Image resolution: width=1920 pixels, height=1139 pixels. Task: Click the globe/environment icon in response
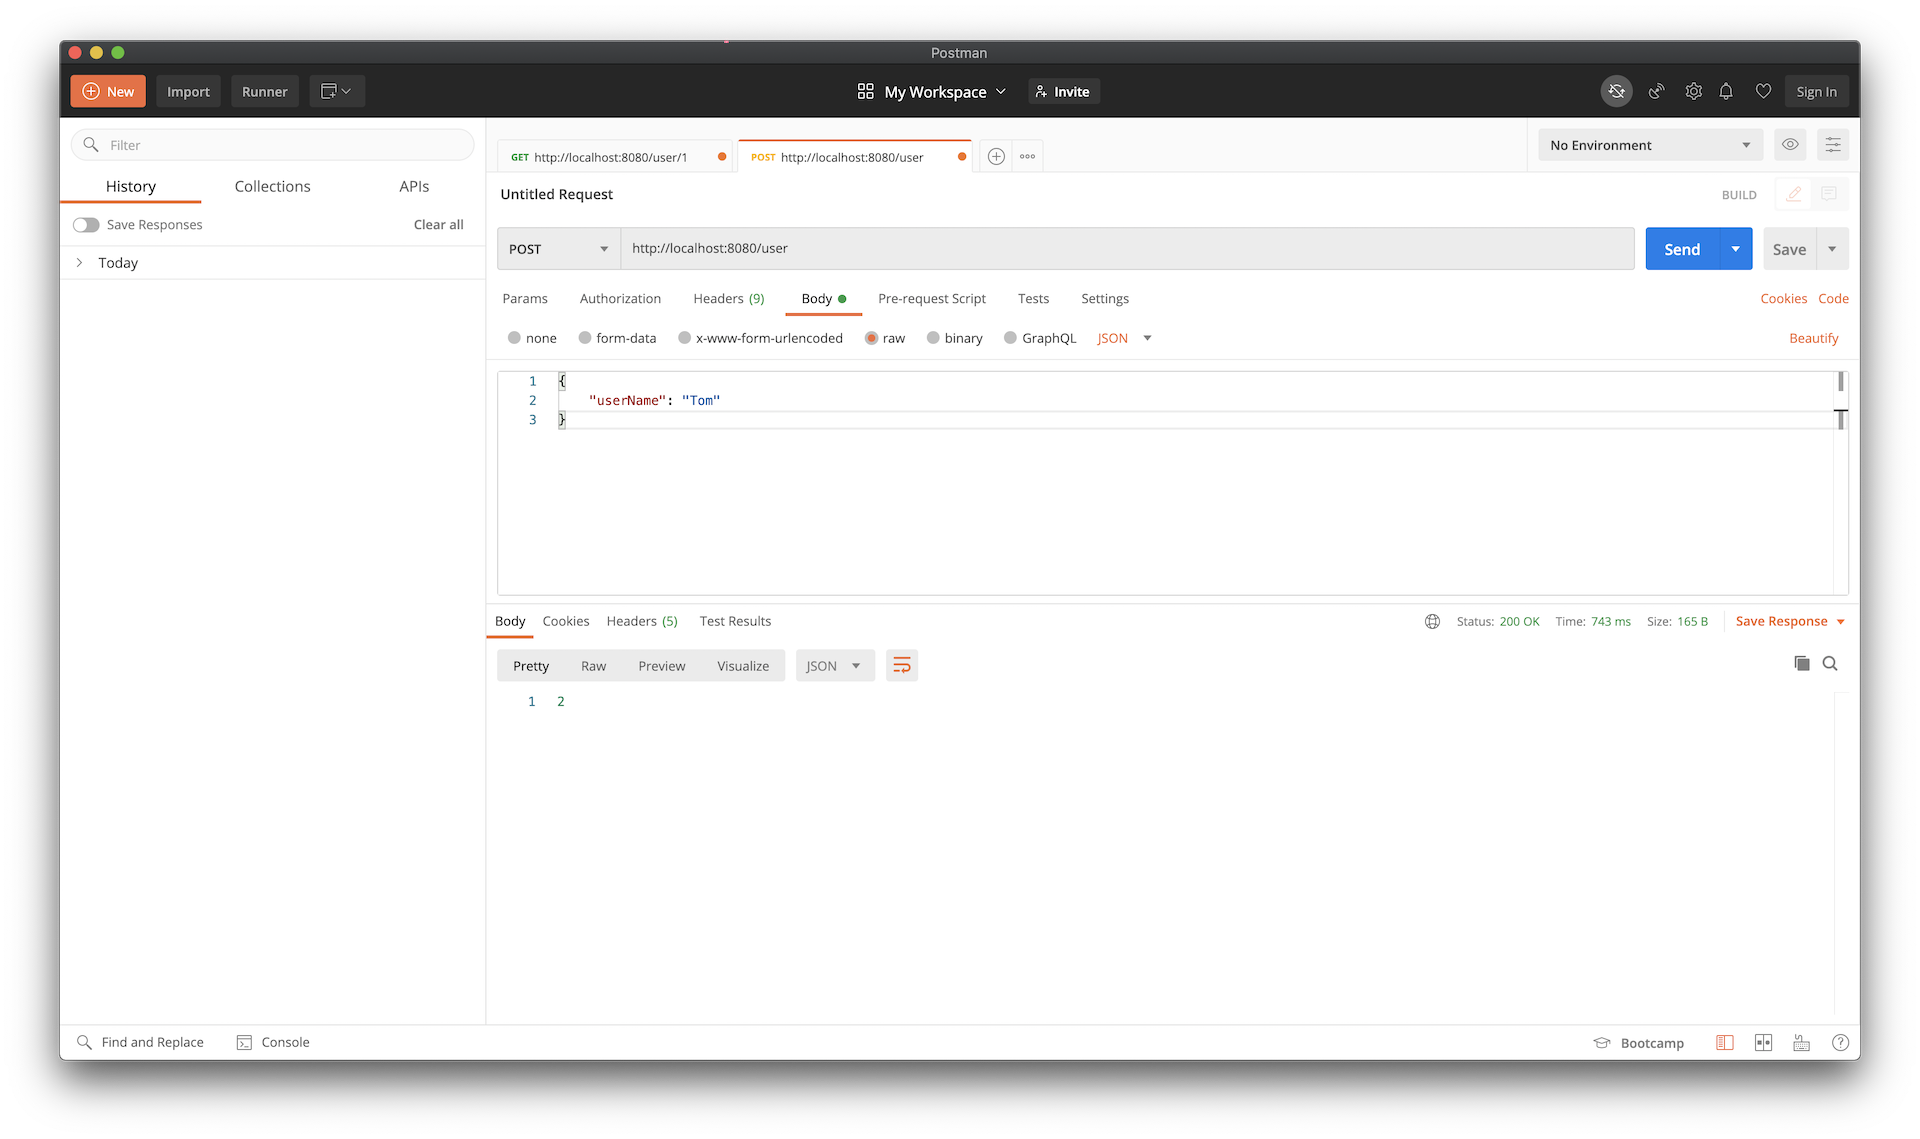point(1431,621)
